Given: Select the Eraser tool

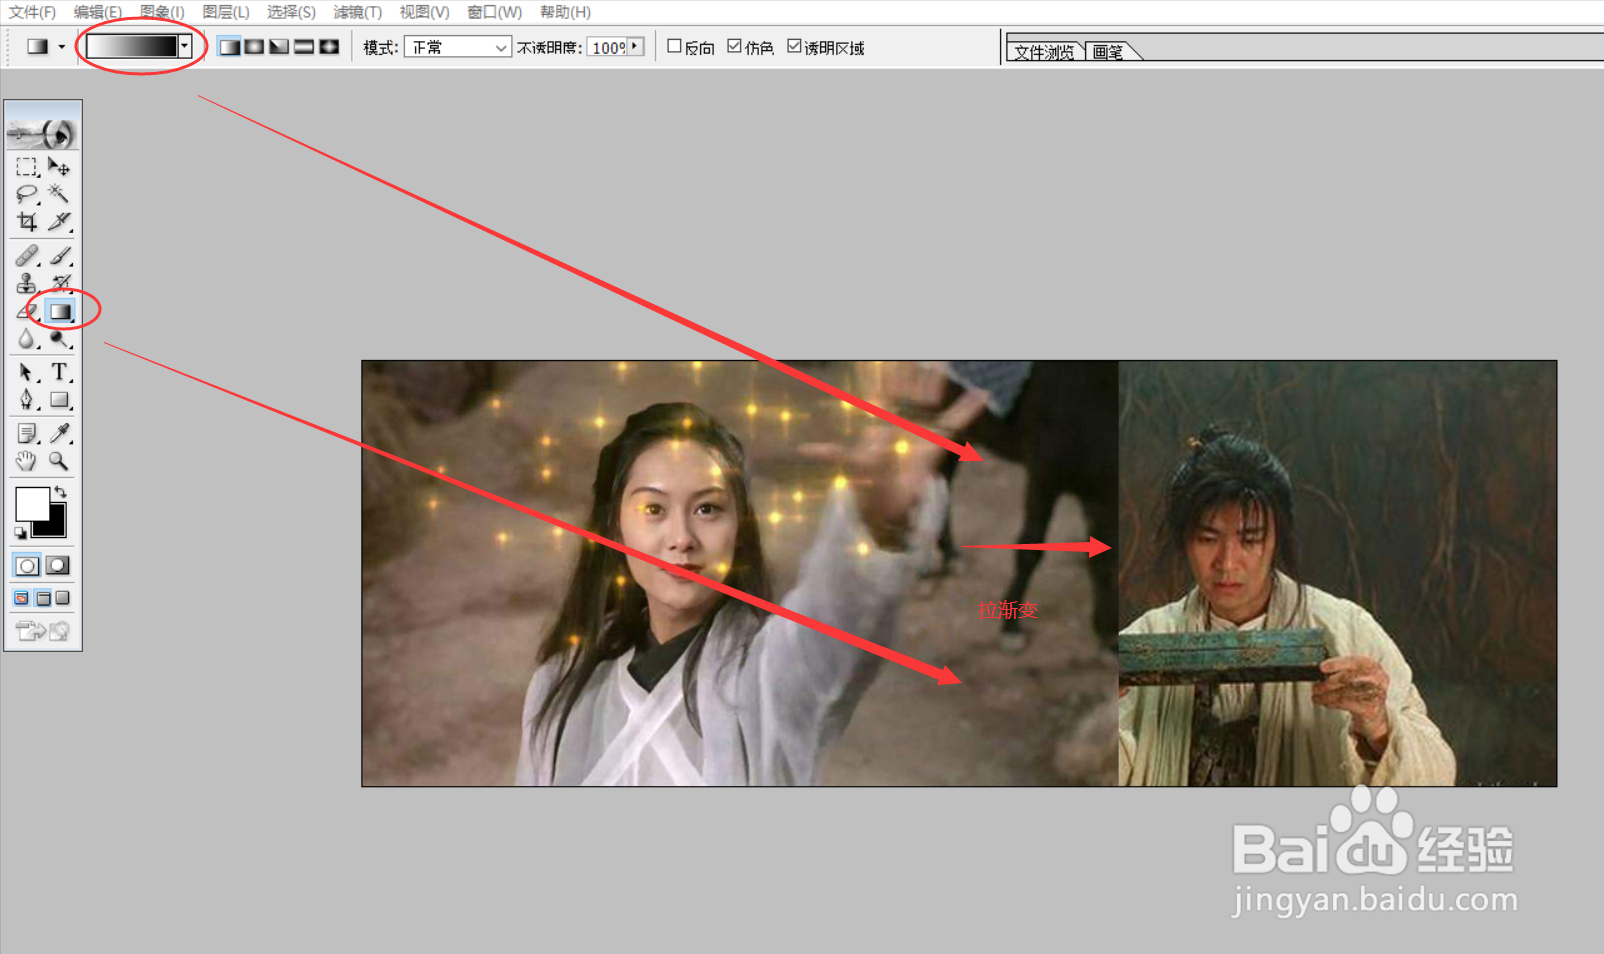Looking at the screenshot, I should tap(27, 312).
